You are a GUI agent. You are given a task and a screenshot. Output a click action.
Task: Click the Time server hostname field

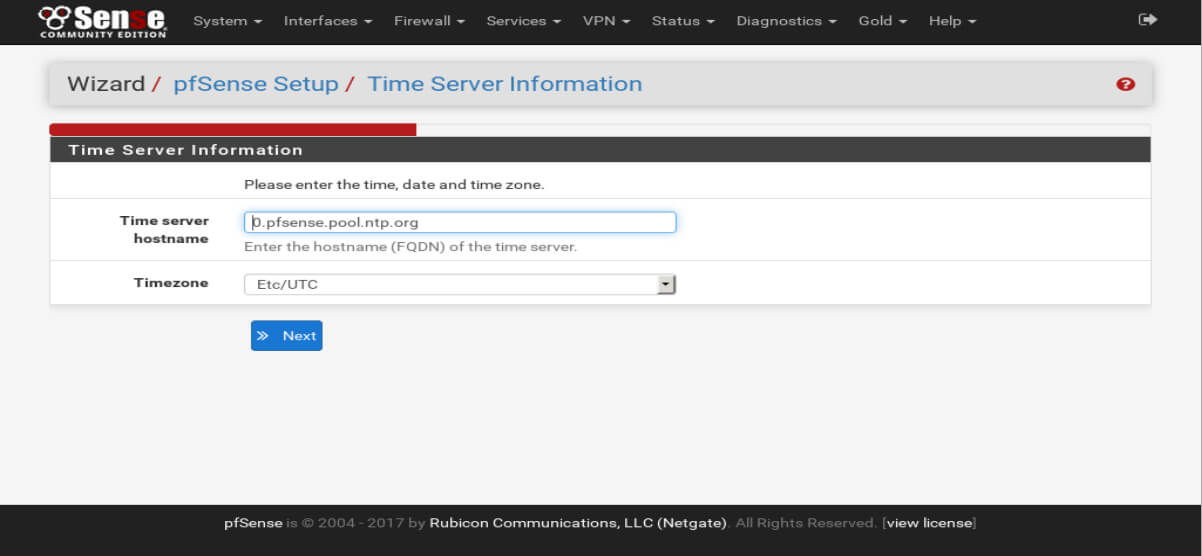point(460,222)
